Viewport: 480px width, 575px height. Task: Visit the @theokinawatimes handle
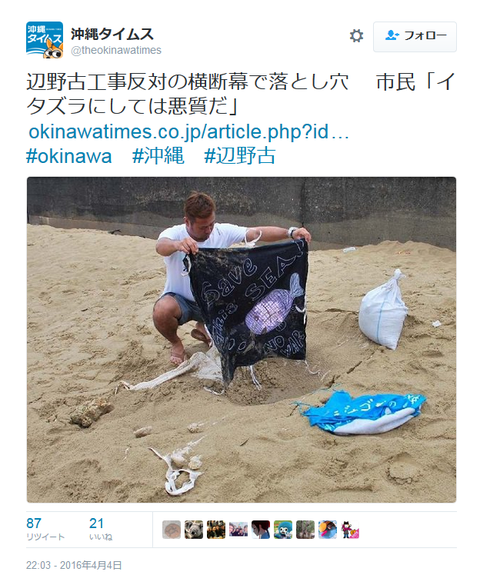click(x=116, y=50)
